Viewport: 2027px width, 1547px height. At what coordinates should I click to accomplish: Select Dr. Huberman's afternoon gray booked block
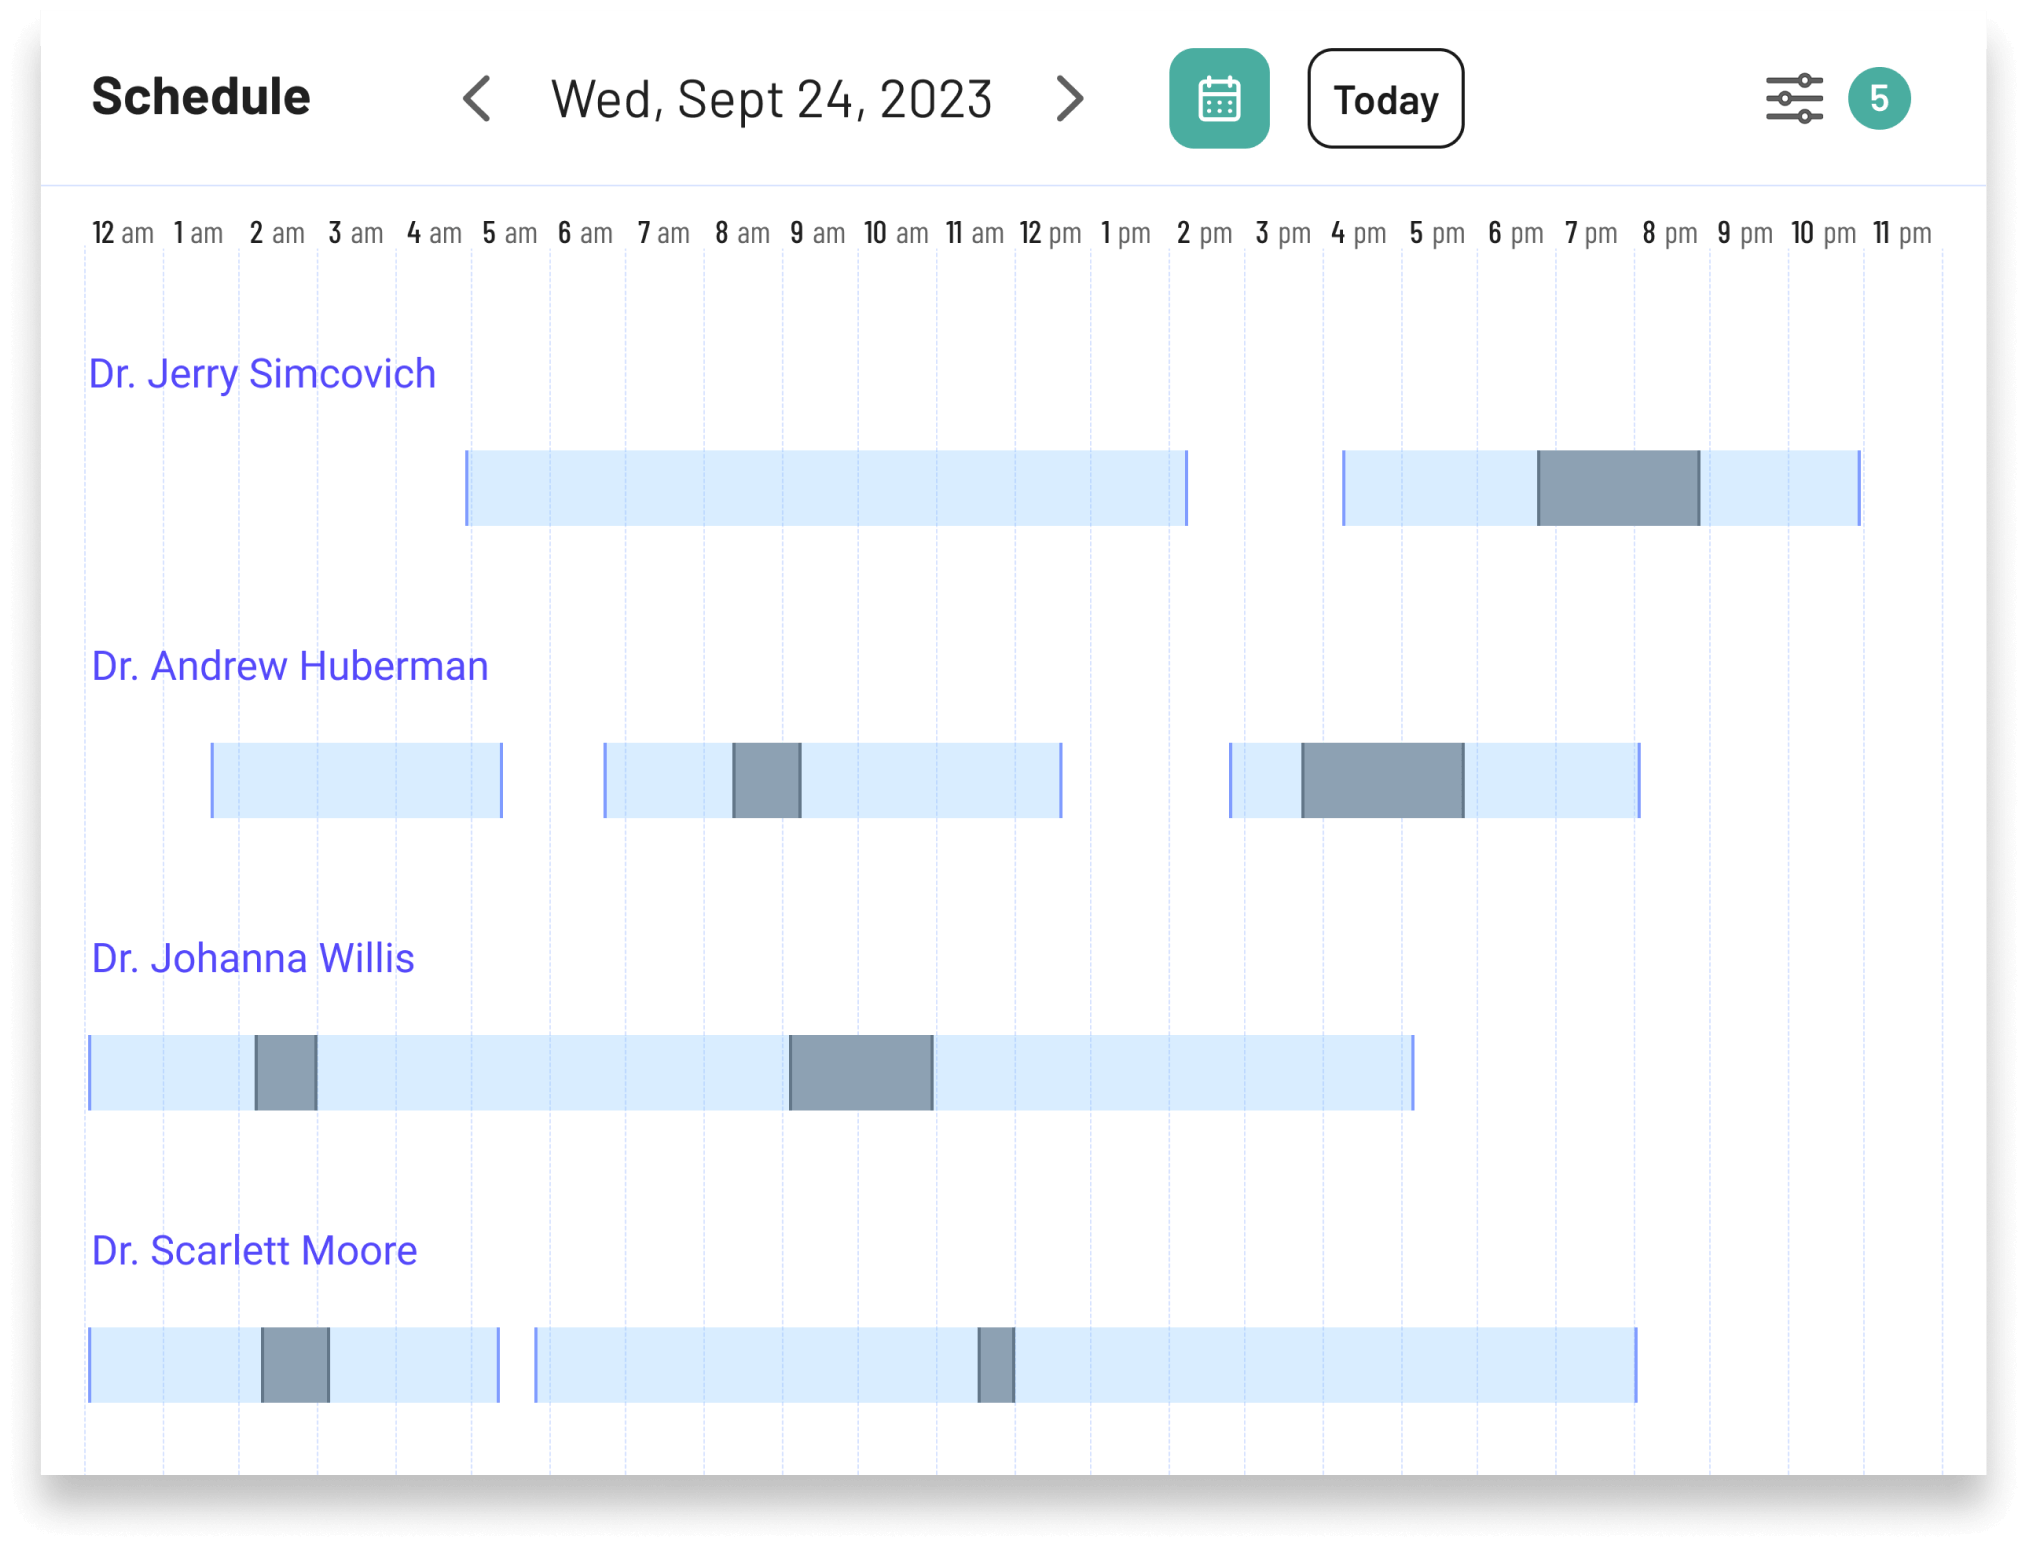click(1382, 780)
